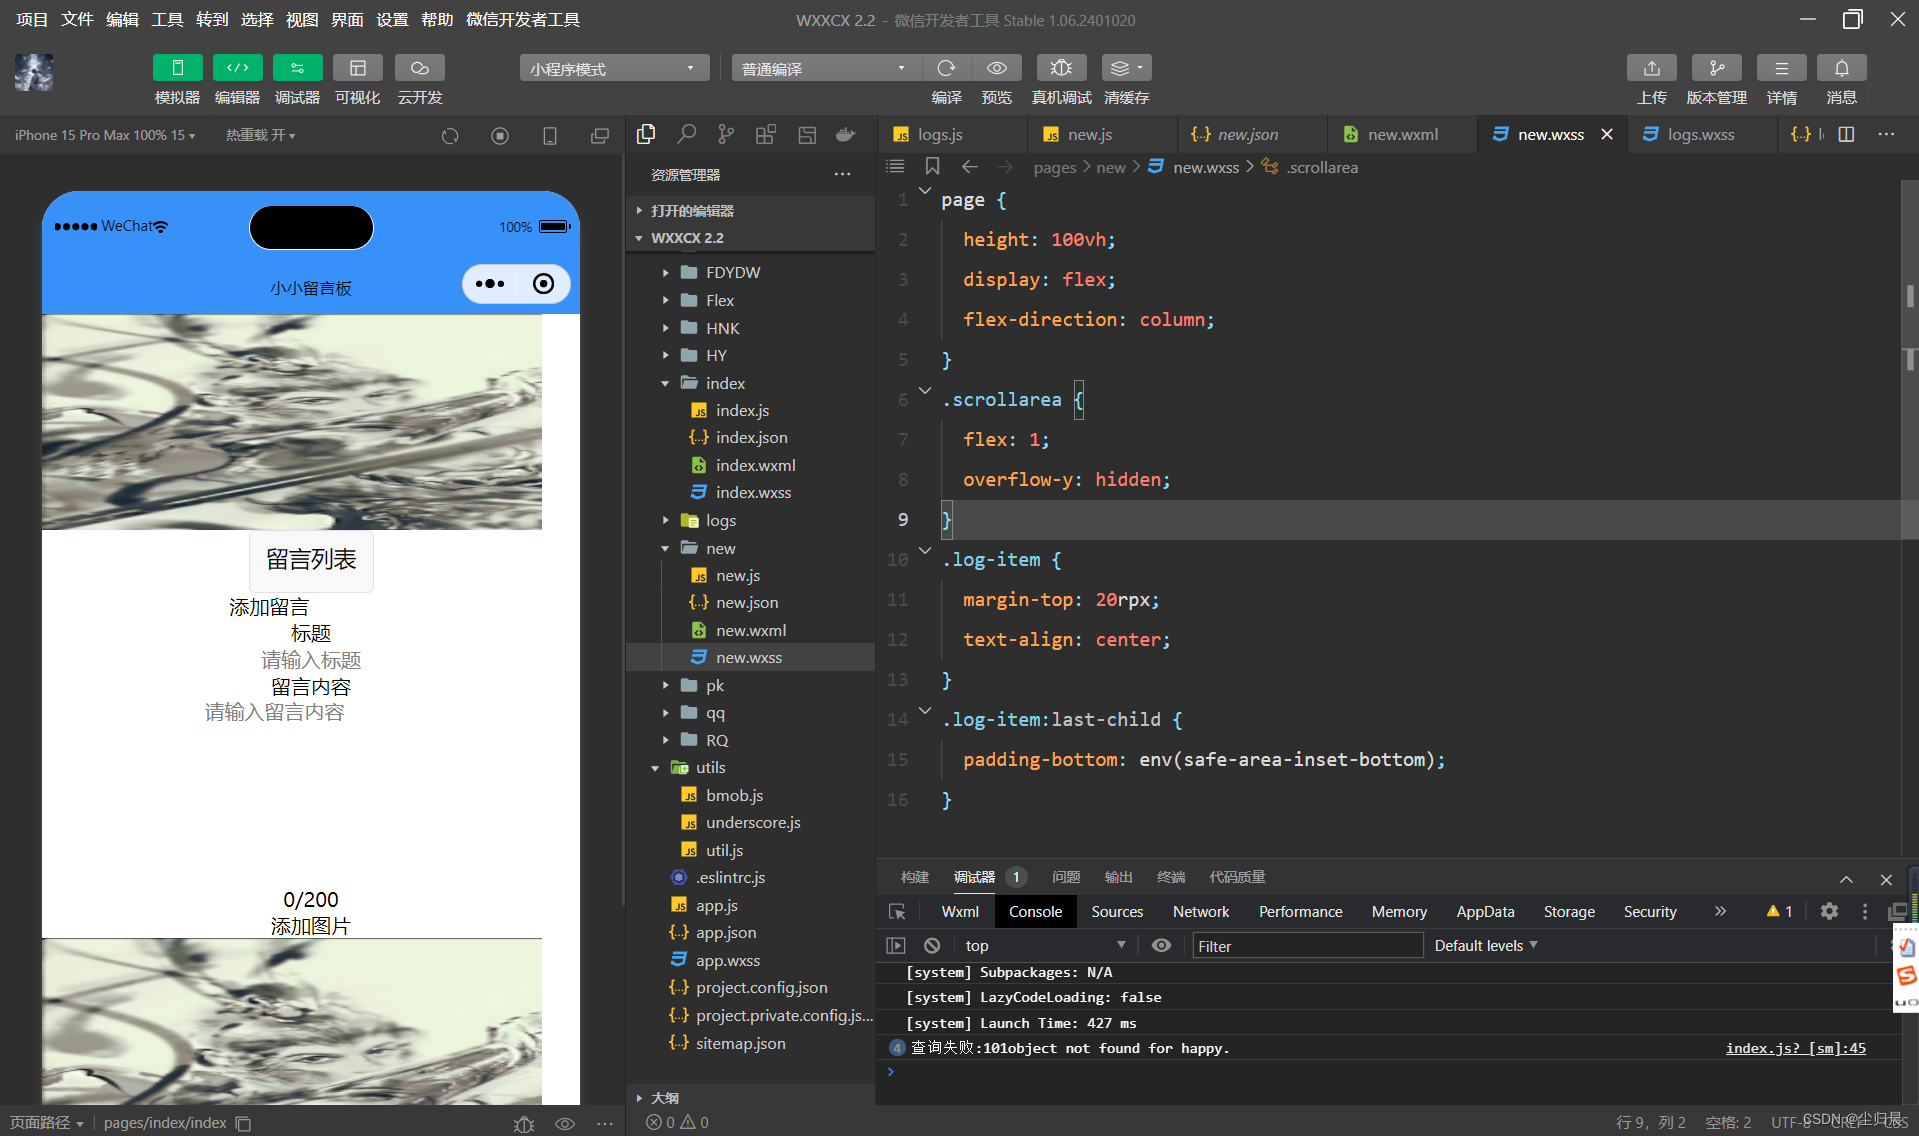The width and height of the screenshot is (1919, 1136).
Task: Start real device debugging
Action: tap(1061, 68)
